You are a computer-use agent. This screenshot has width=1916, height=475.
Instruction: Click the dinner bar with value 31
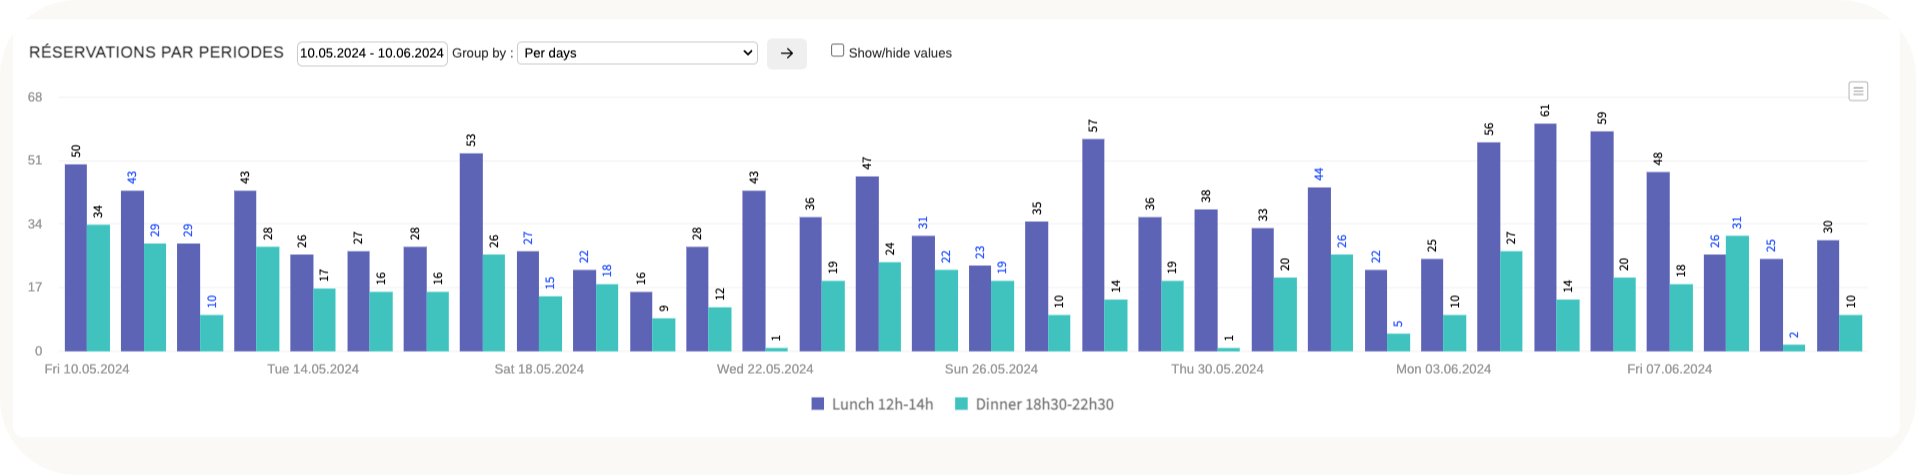1737,293
